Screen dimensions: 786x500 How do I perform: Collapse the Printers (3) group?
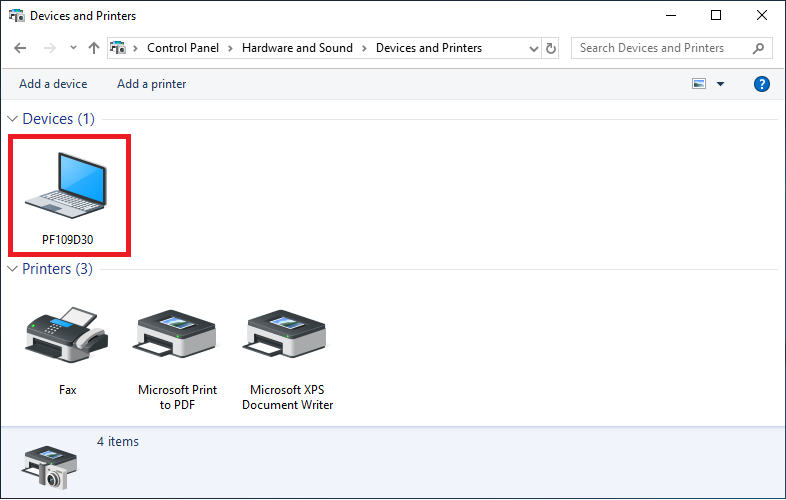[13, 269]
